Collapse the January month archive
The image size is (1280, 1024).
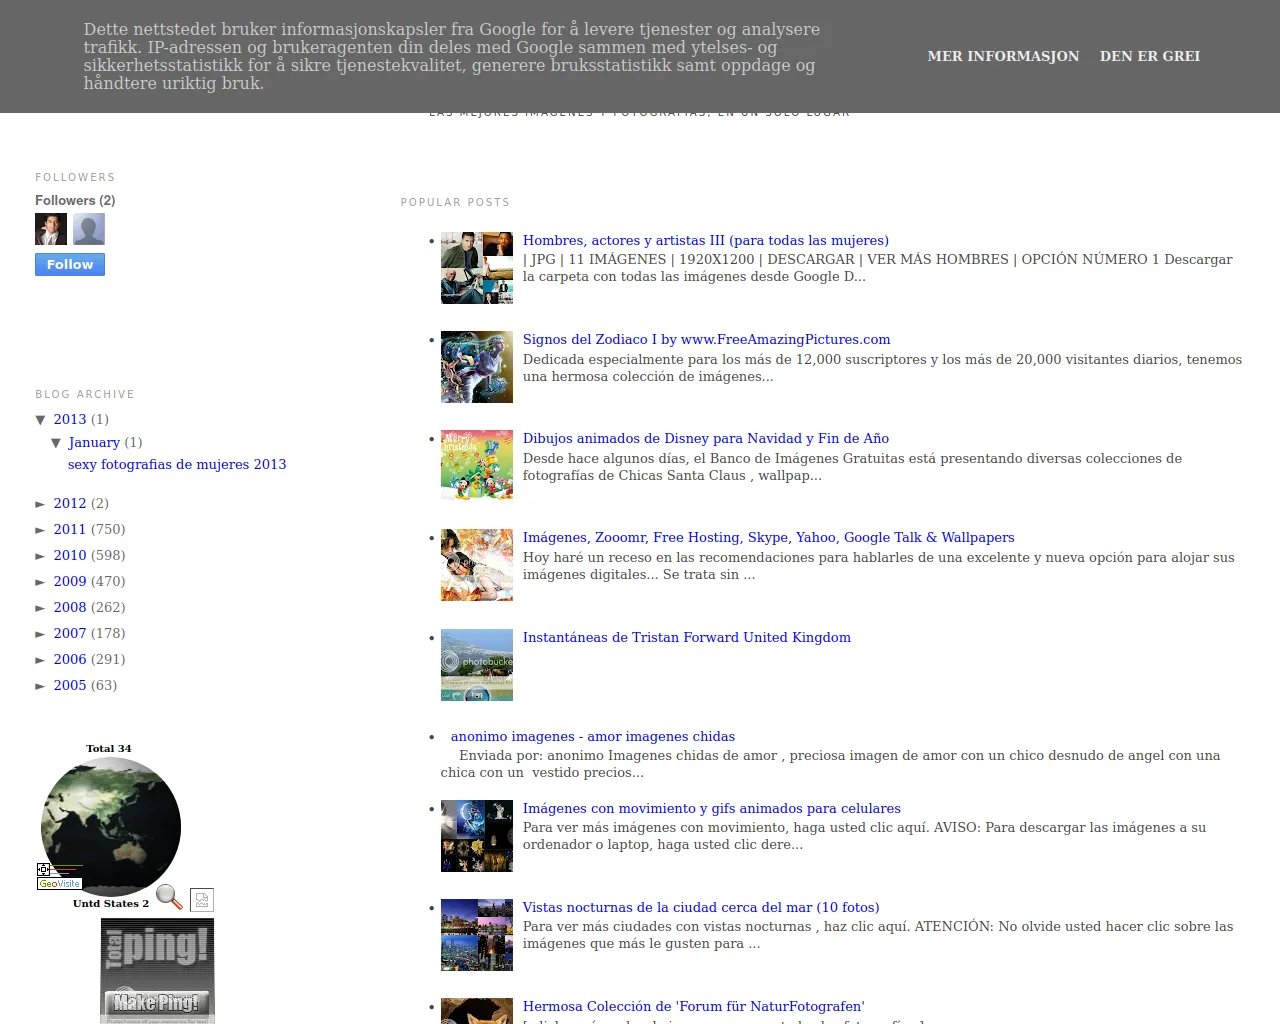pyautogui.click(x=56, y=443)
